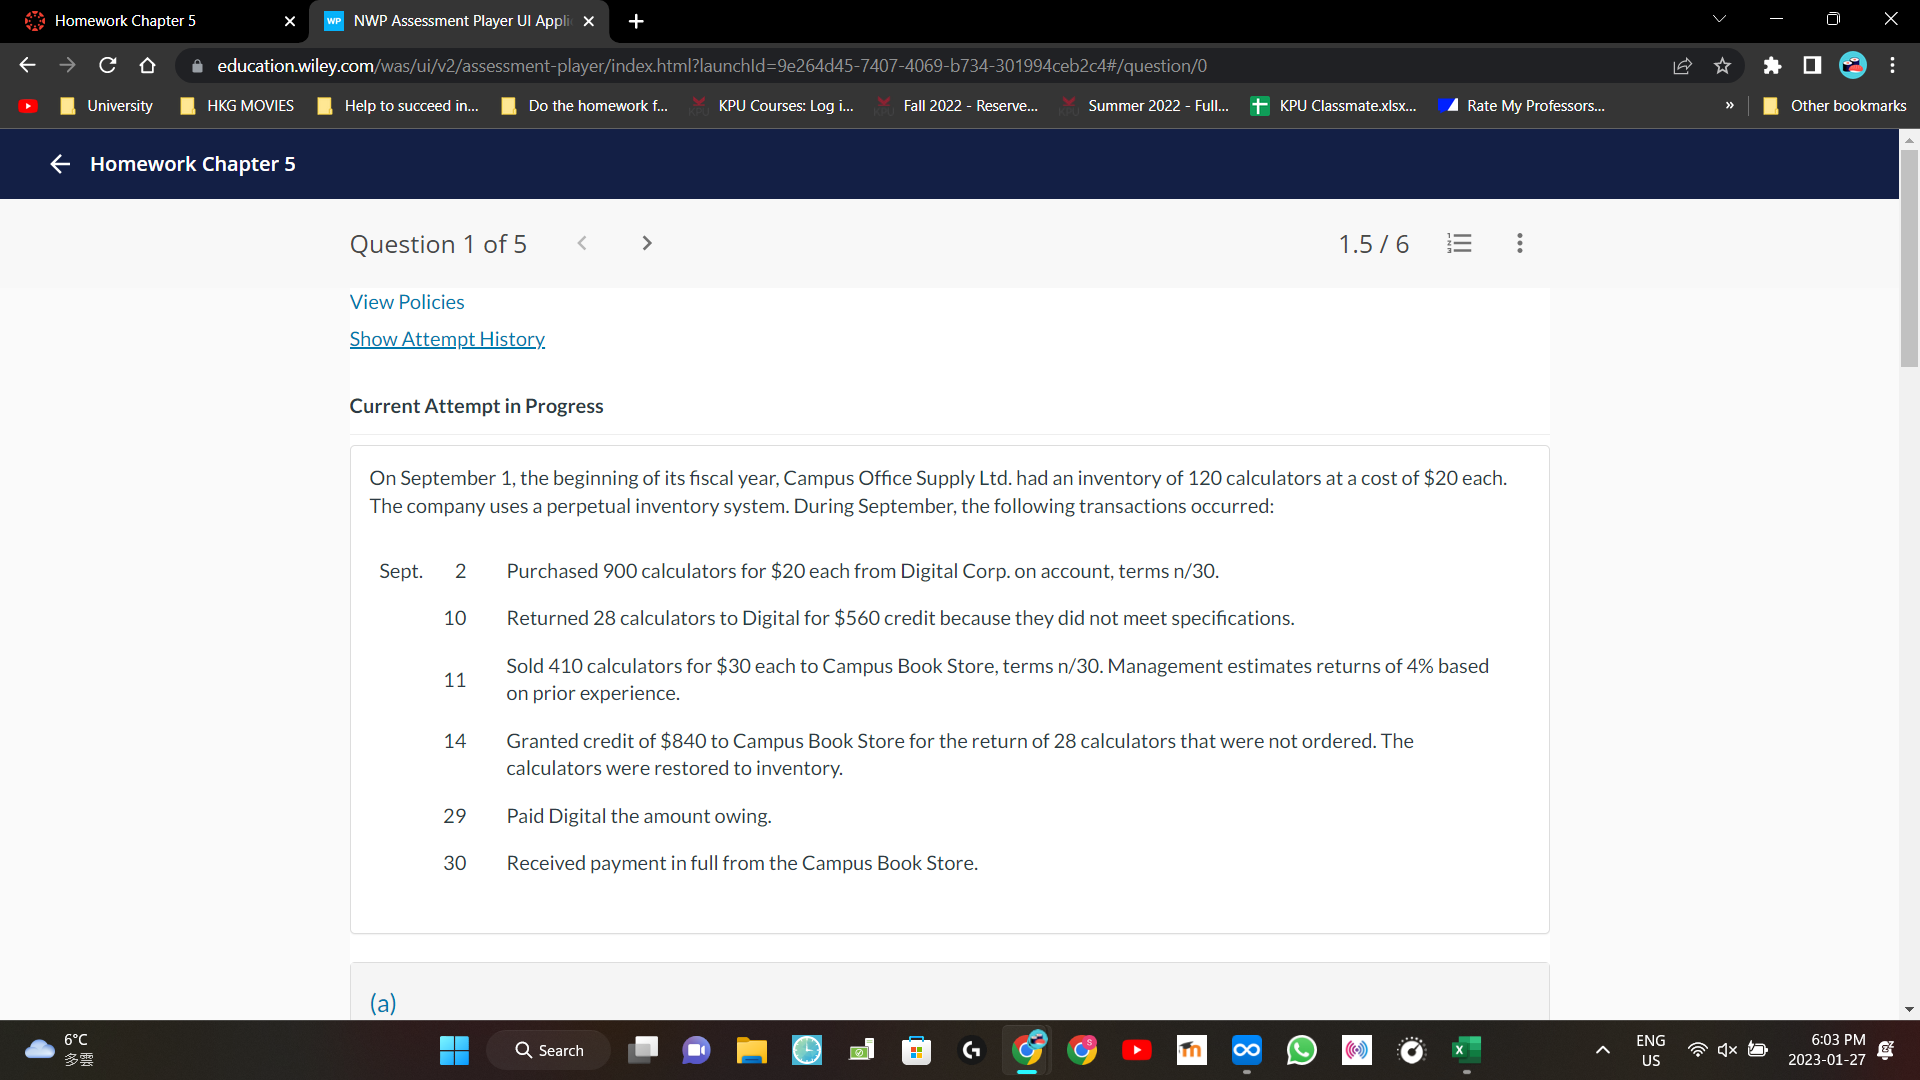Reload the current page

pyautogui.click(x=107, y=65)
